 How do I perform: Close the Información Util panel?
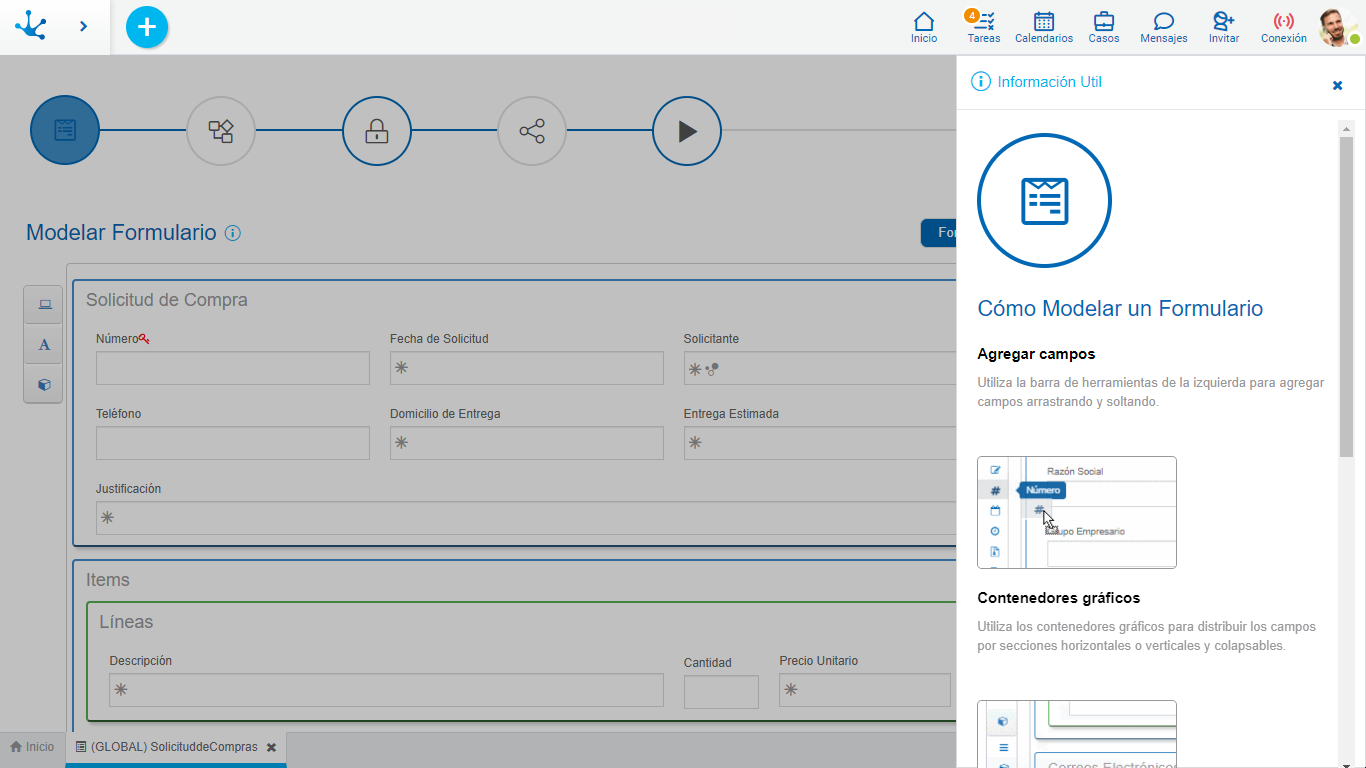point(1337,85)
